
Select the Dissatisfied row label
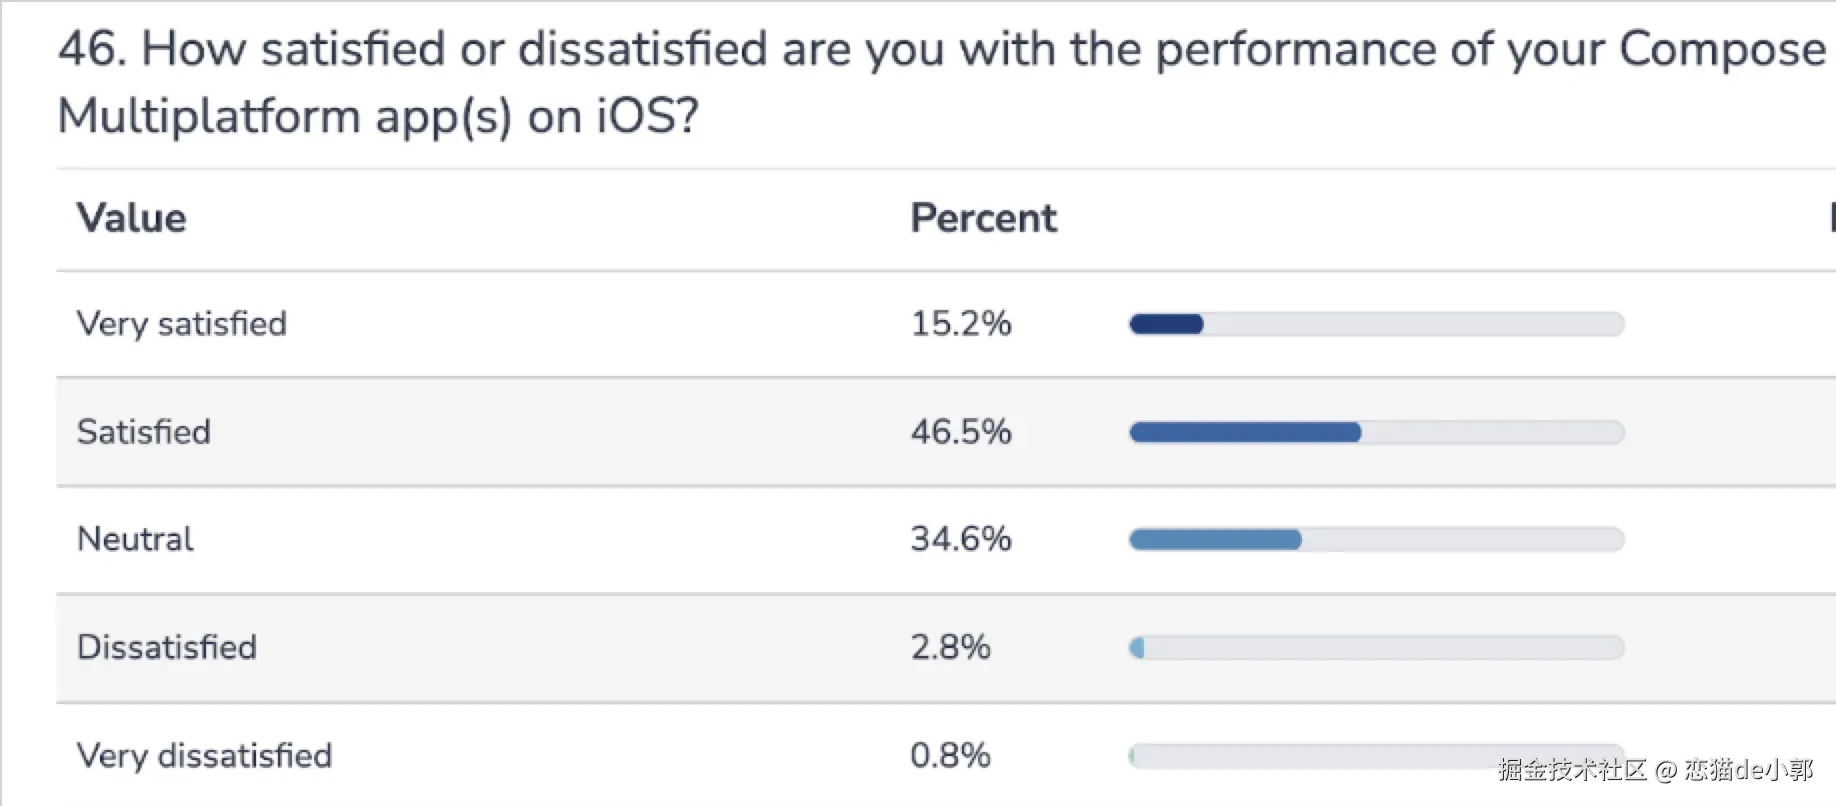tap(167, 647)
